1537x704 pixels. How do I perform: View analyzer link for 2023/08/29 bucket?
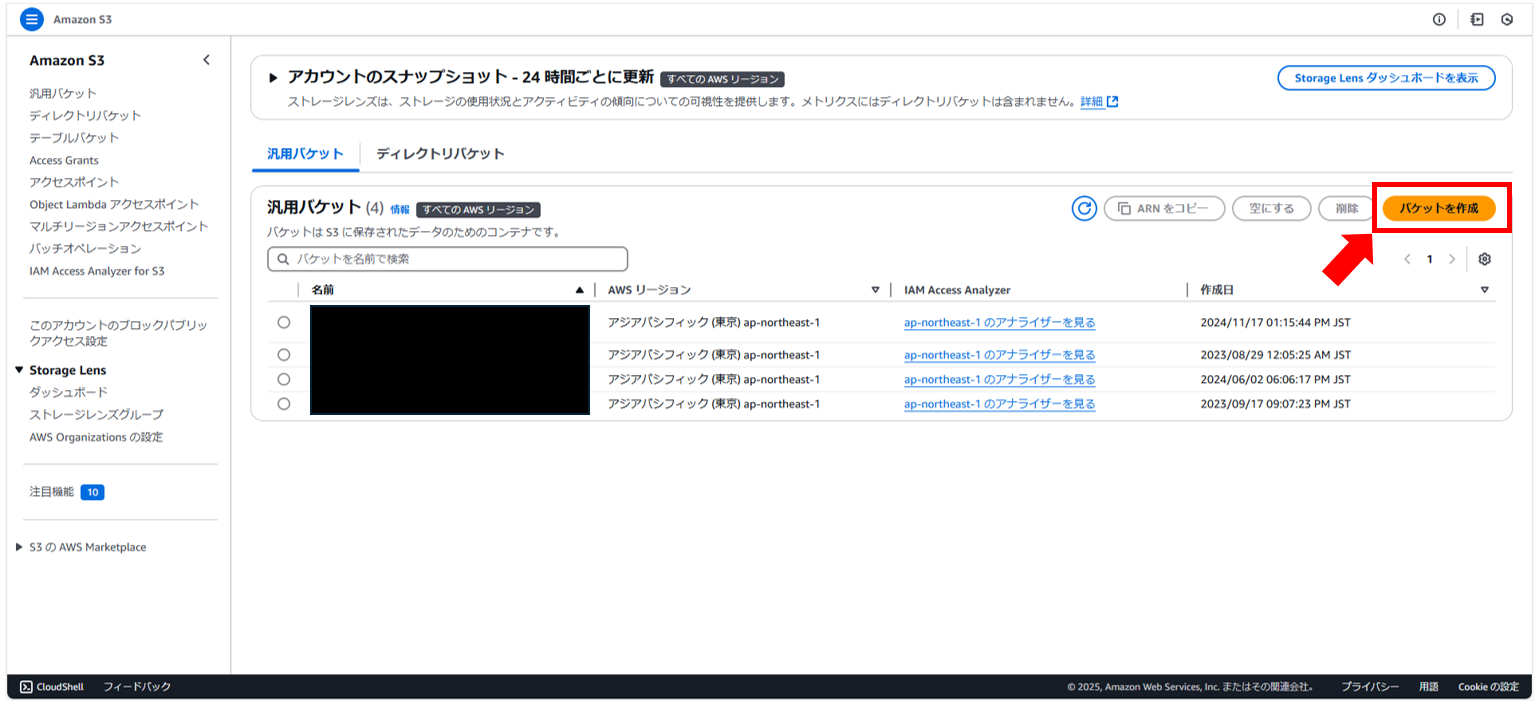999,355
